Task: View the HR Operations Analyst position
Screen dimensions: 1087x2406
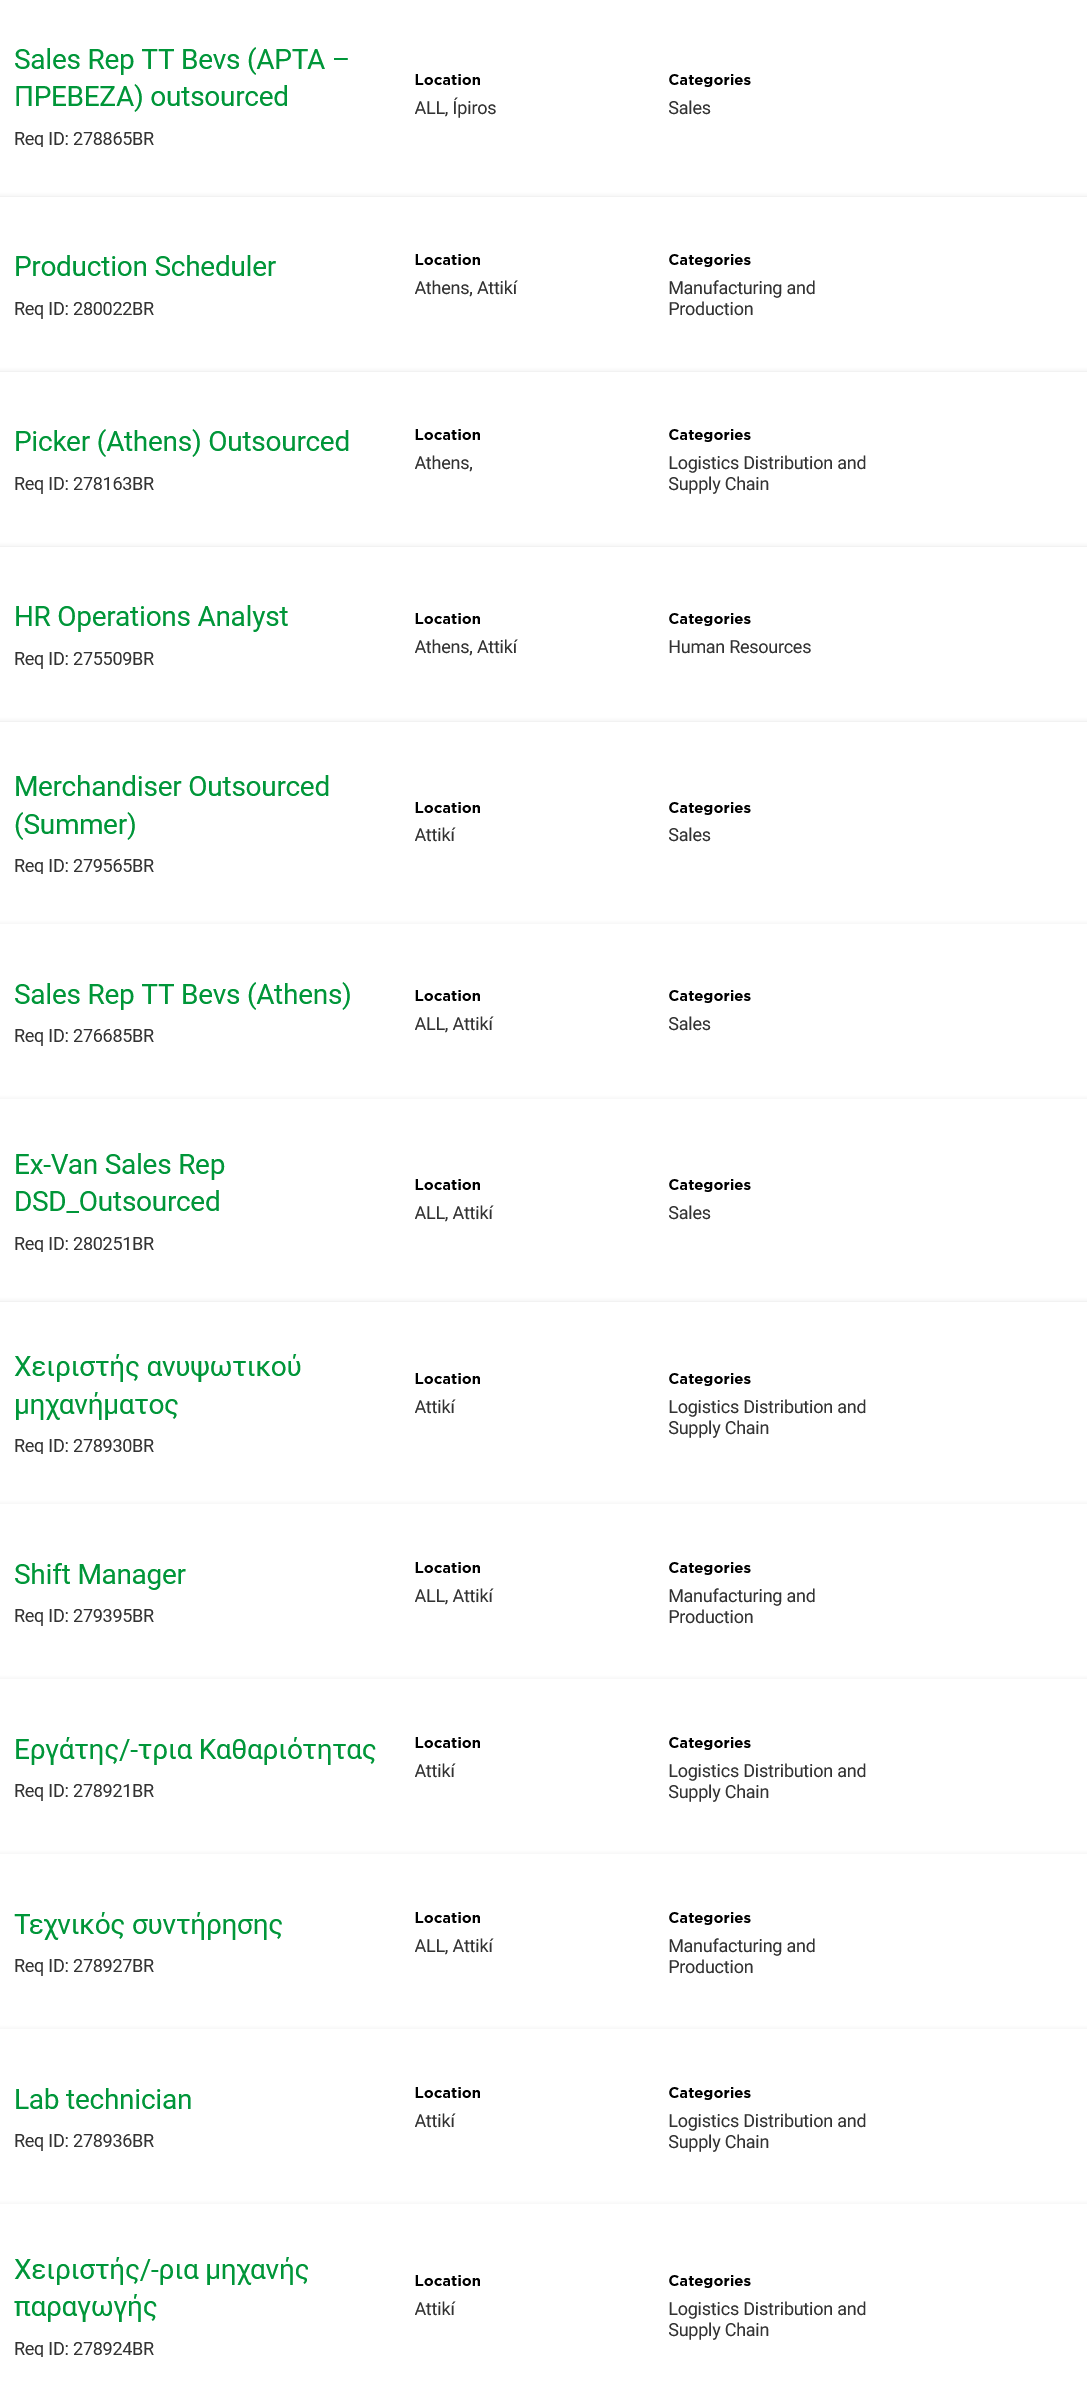Action: click(151, 617)
